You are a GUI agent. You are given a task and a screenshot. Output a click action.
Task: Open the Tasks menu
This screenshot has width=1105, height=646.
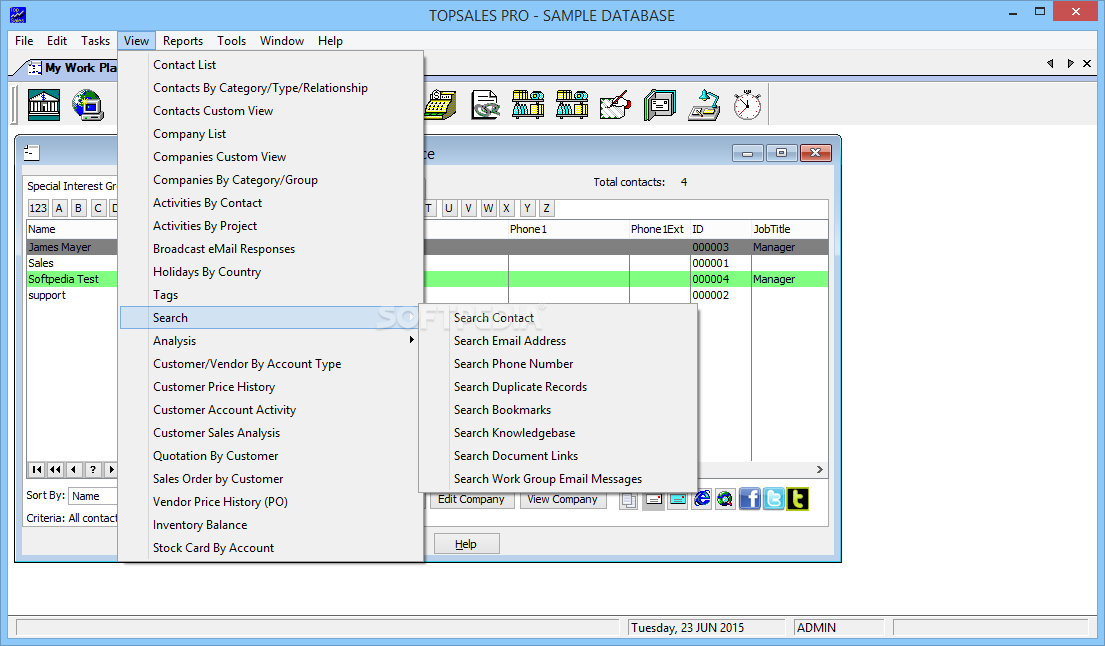[x=95, y=41]
